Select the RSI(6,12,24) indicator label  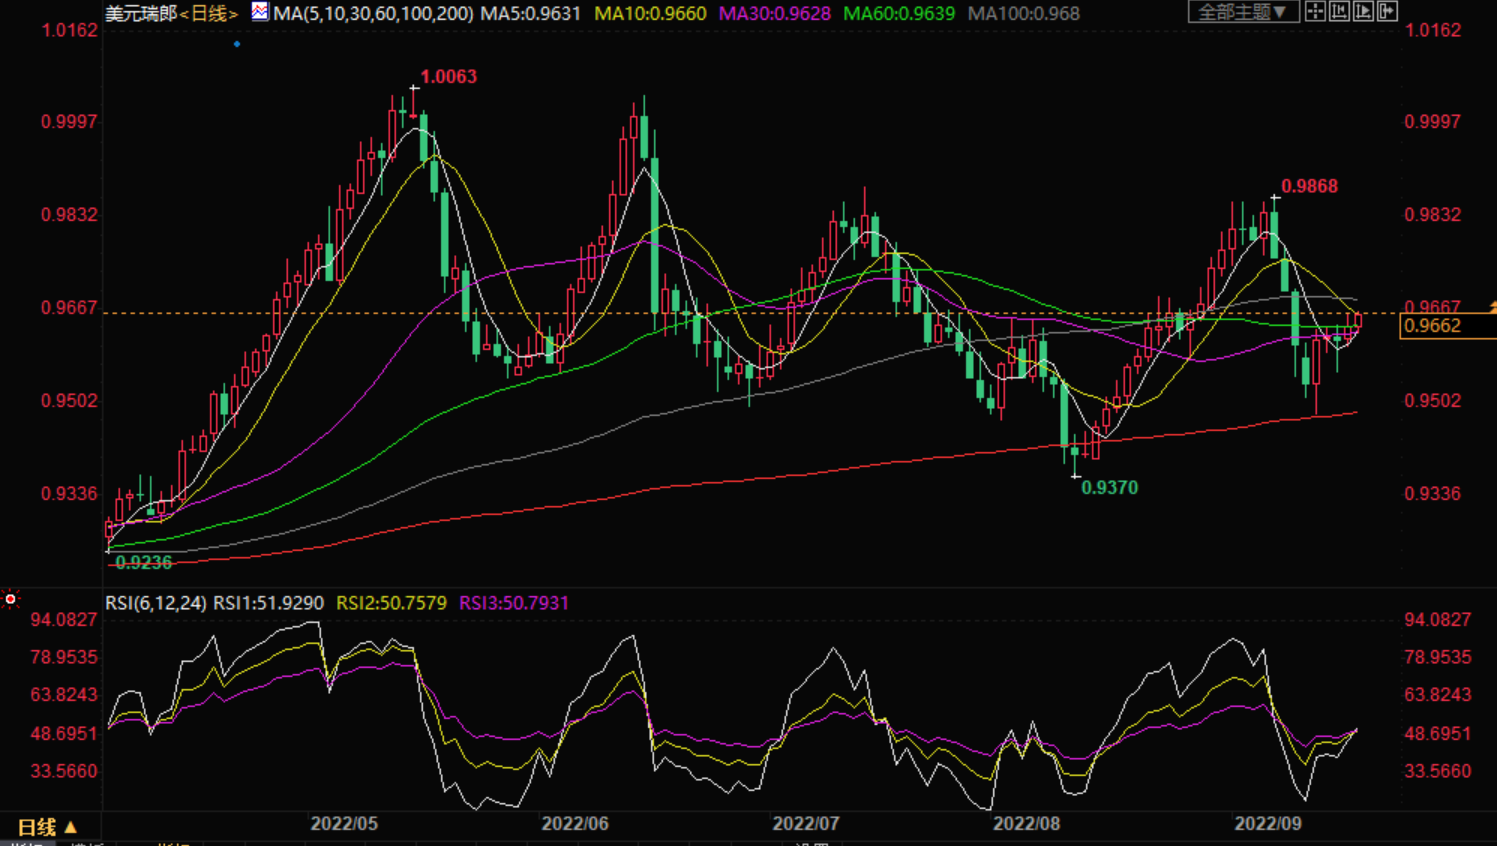coord(156,603)
